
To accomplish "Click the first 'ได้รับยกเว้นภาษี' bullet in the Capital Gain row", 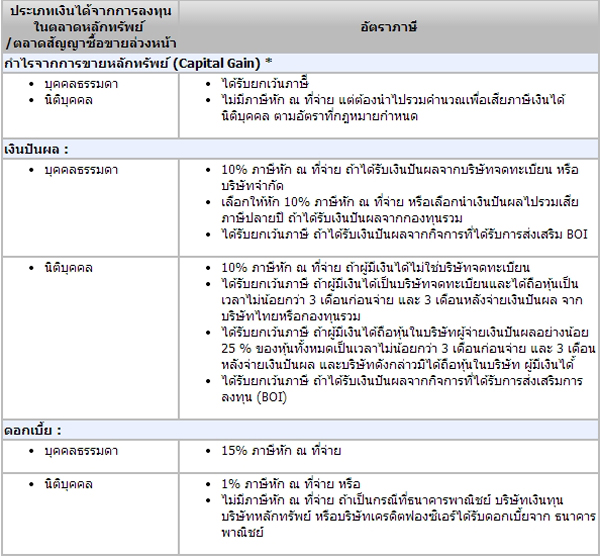I will [x=265, y=84].
